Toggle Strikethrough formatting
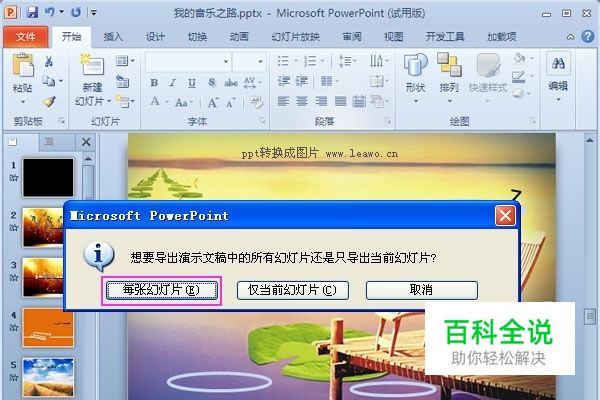Image resolution: width=600 pixels, height=400 pixels. coord(231,83)
